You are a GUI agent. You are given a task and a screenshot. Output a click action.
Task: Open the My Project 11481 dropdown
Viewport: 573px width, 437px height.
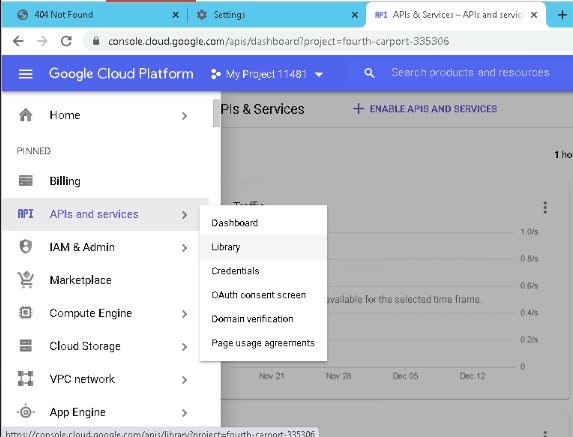pos(266,74)
